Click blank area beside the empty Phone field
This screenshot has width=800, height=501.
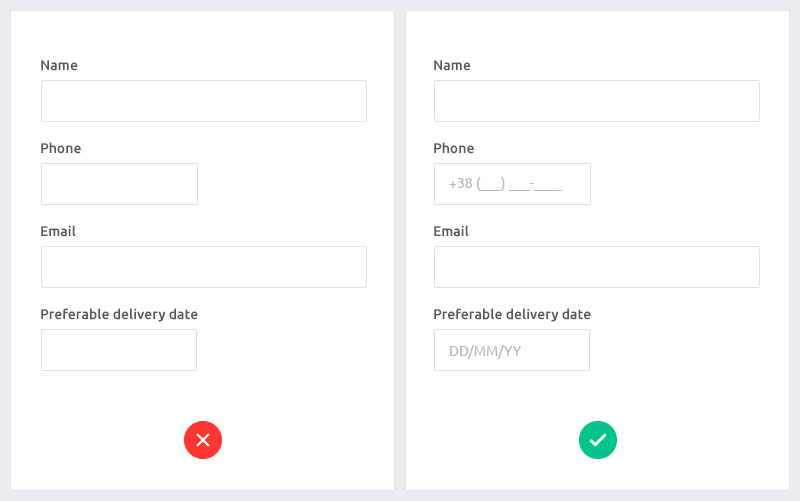(283, 184)
